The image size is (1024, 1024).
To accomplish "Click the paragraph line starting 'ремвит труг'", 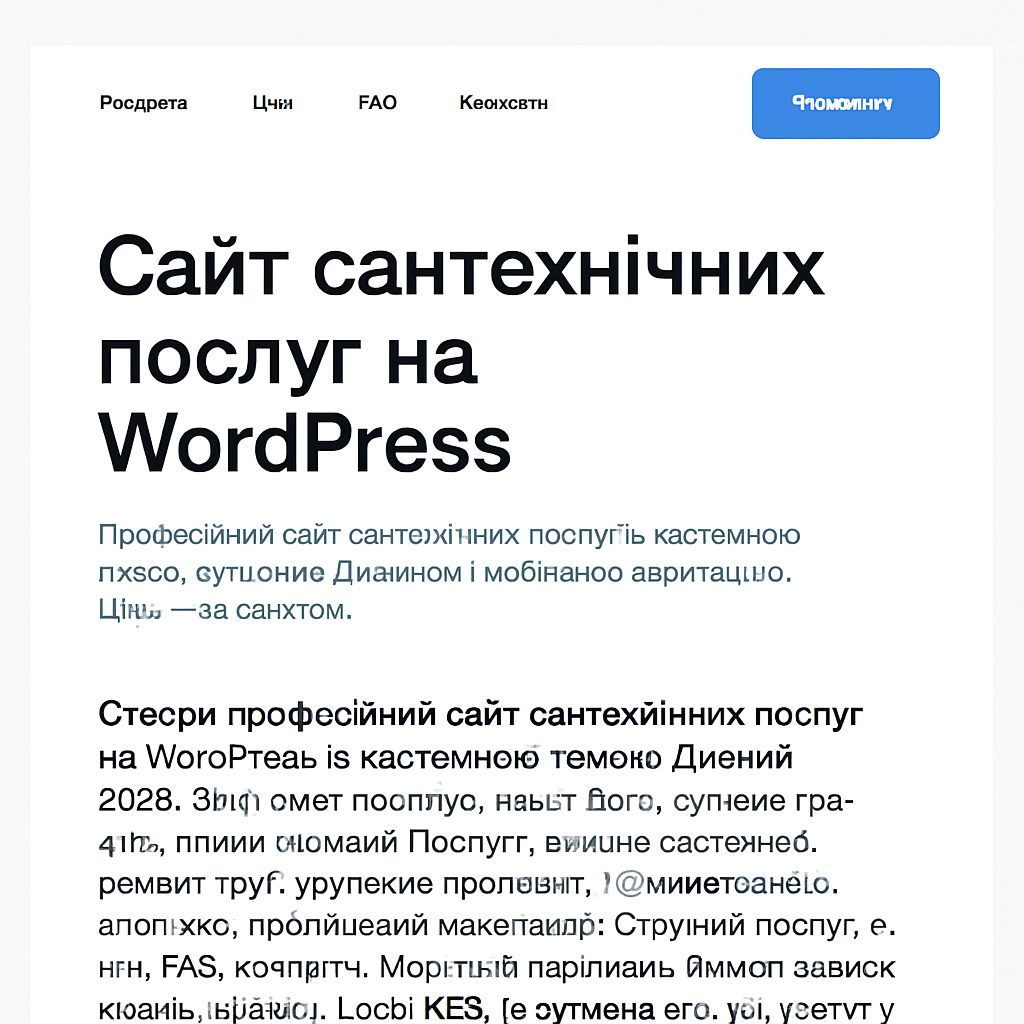I will coord(468,884).
